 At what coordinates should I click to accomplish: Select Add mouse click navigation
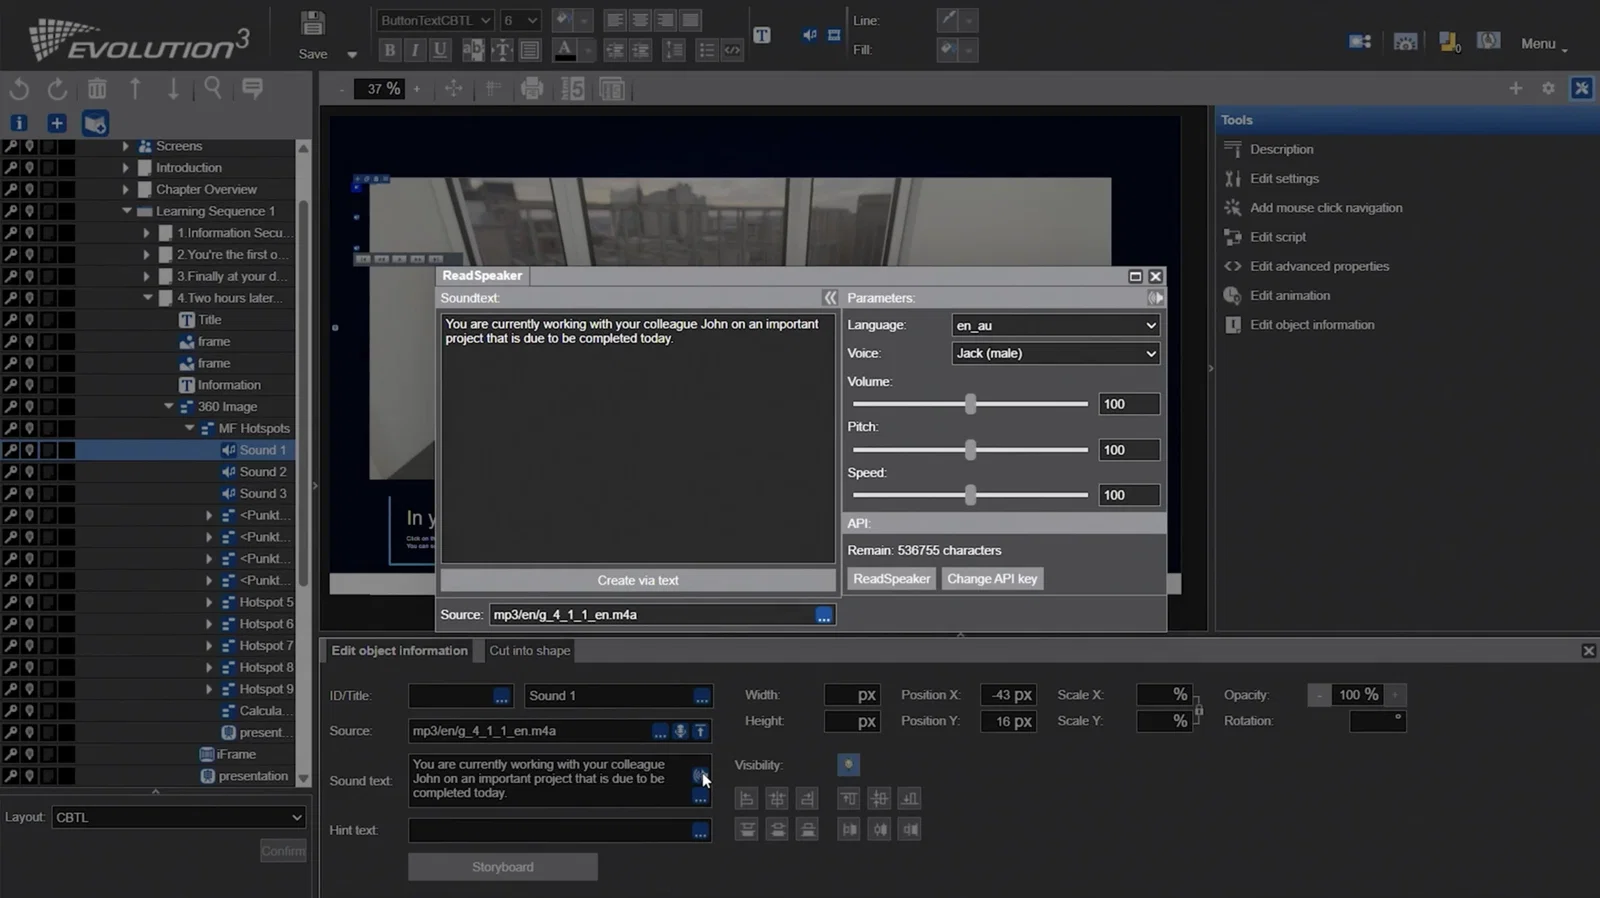pyautogui.click(x=1326, y=208)
